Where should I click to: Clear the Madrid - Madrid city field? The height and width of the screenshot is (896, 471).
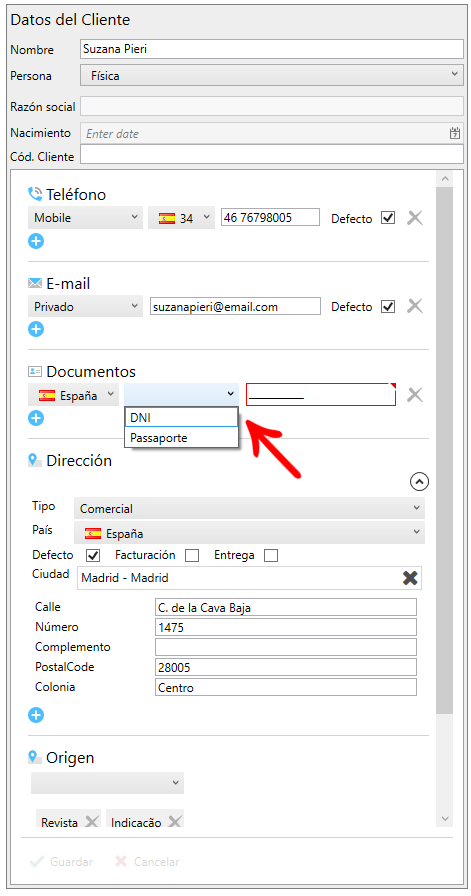pyautogui.click(x=410, y=578)
